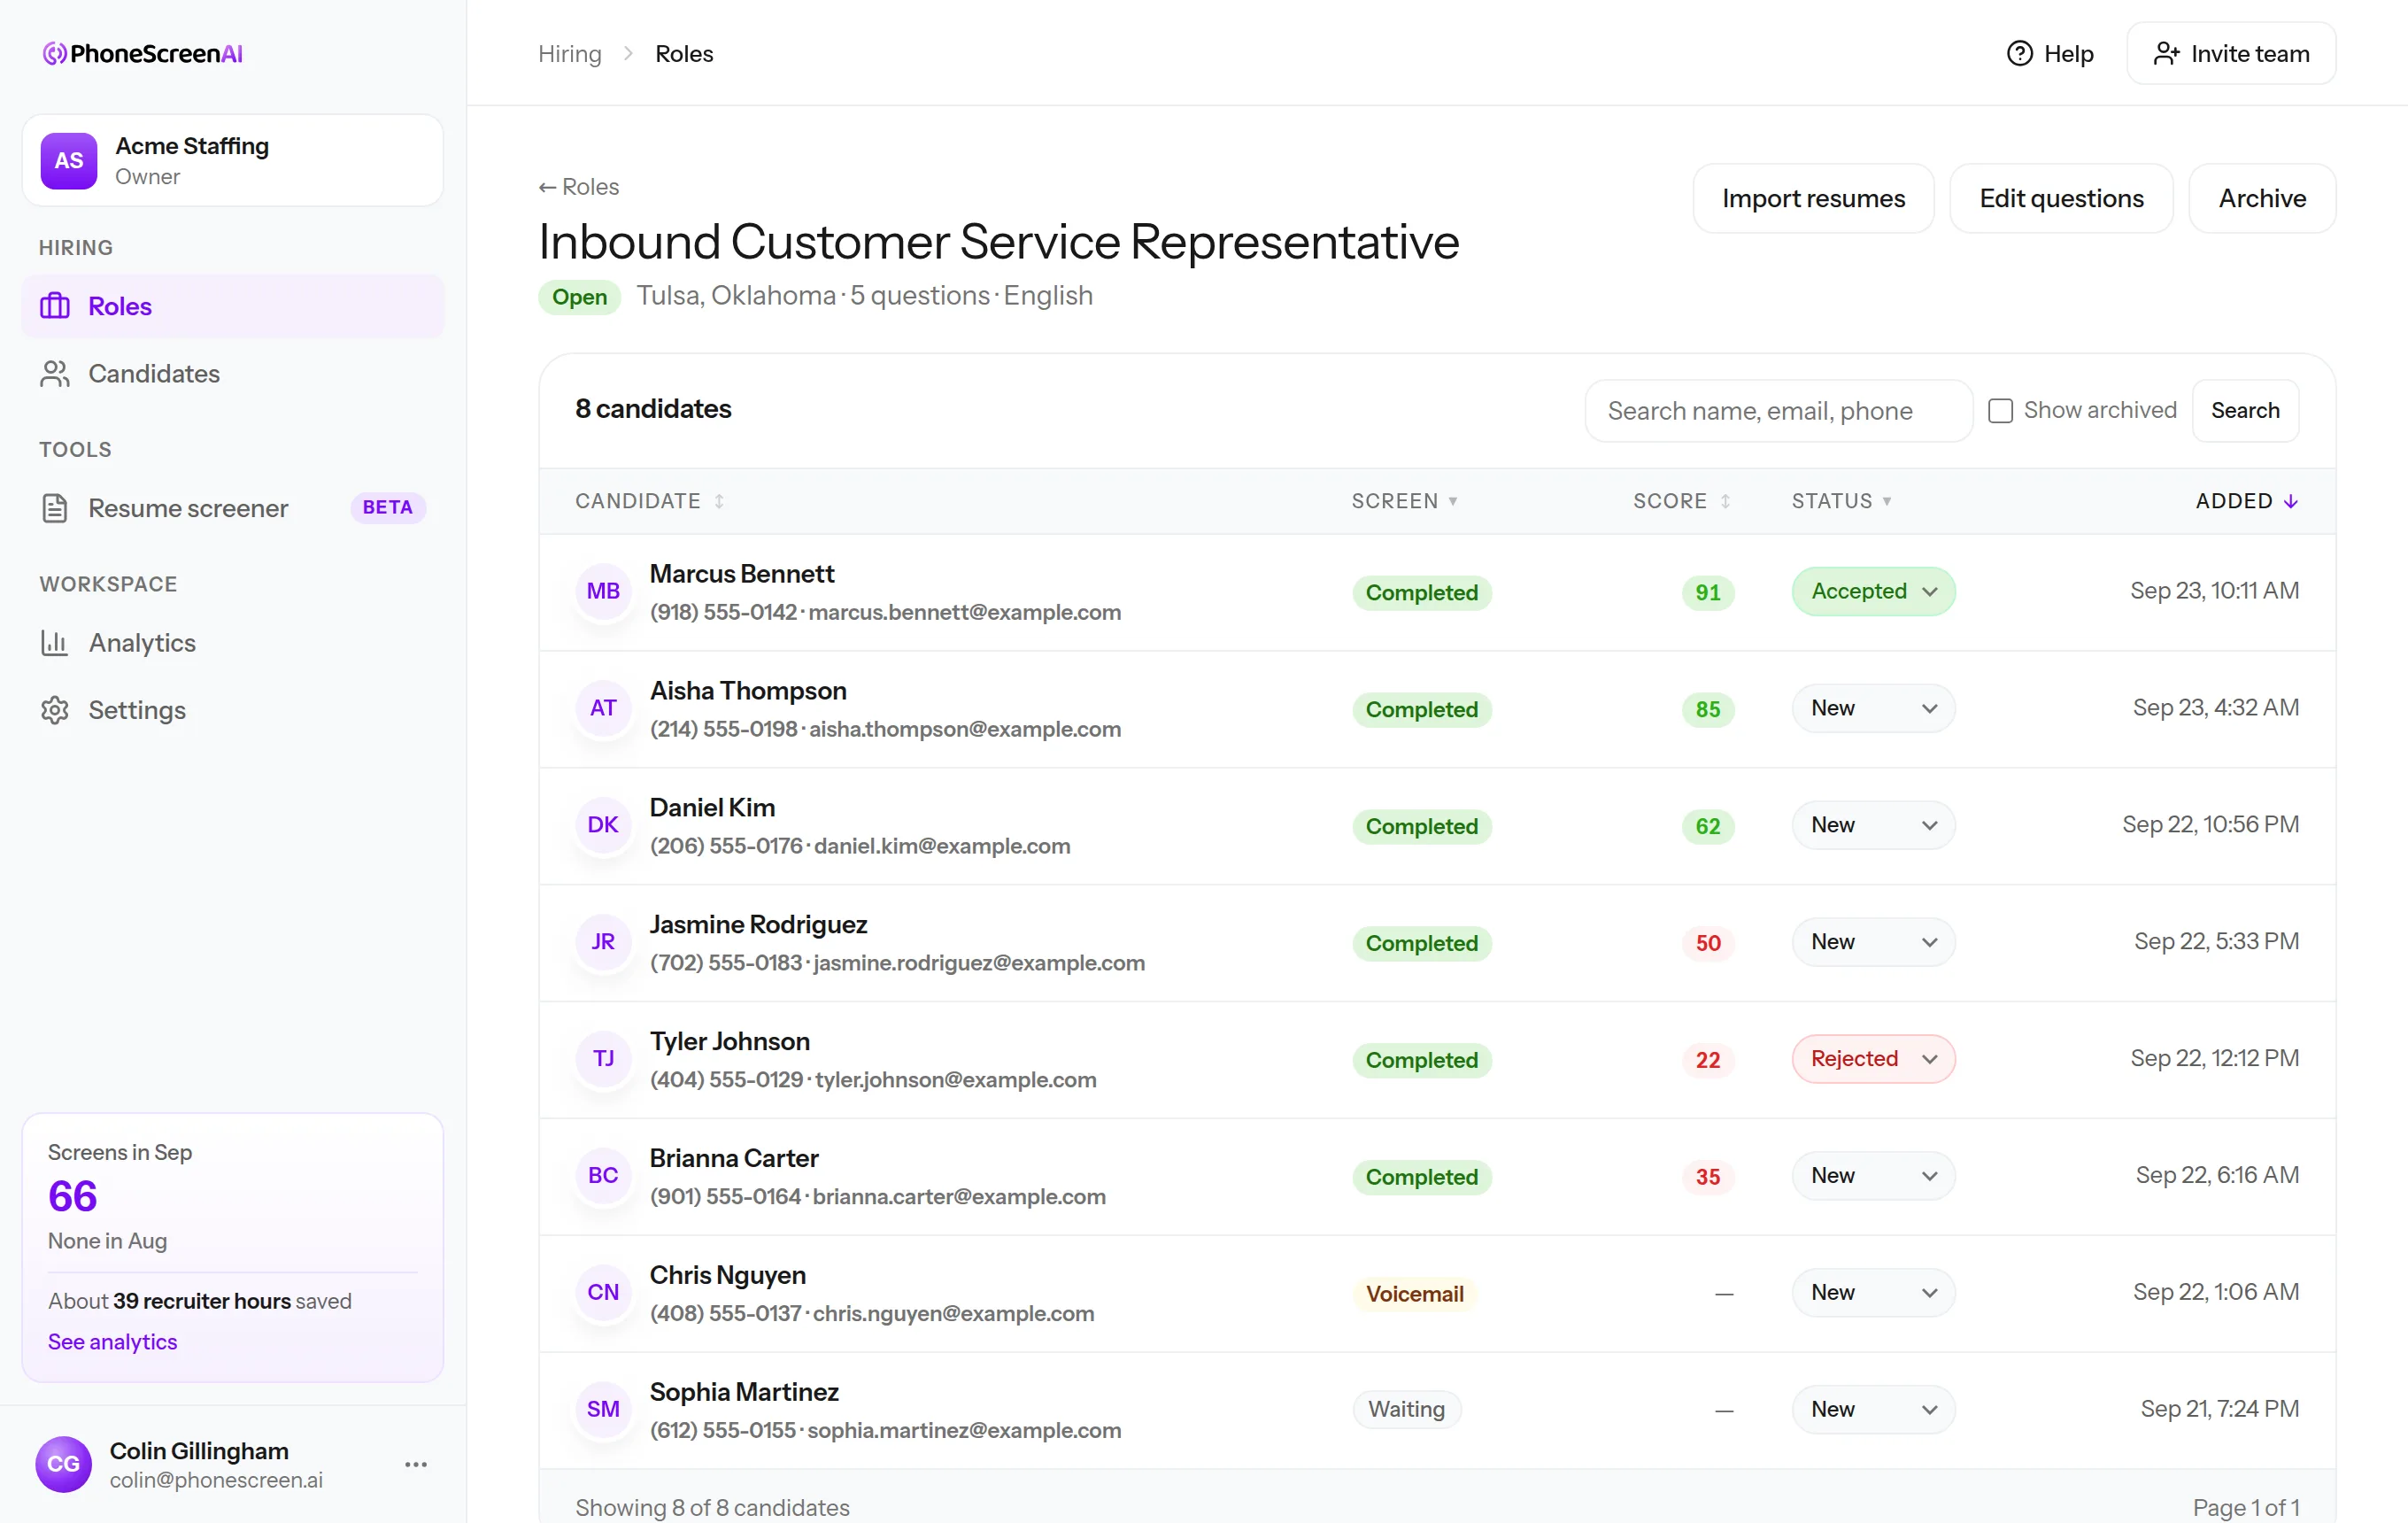Open the Acme Staffing workspace switcher

[x=232, y=160]
